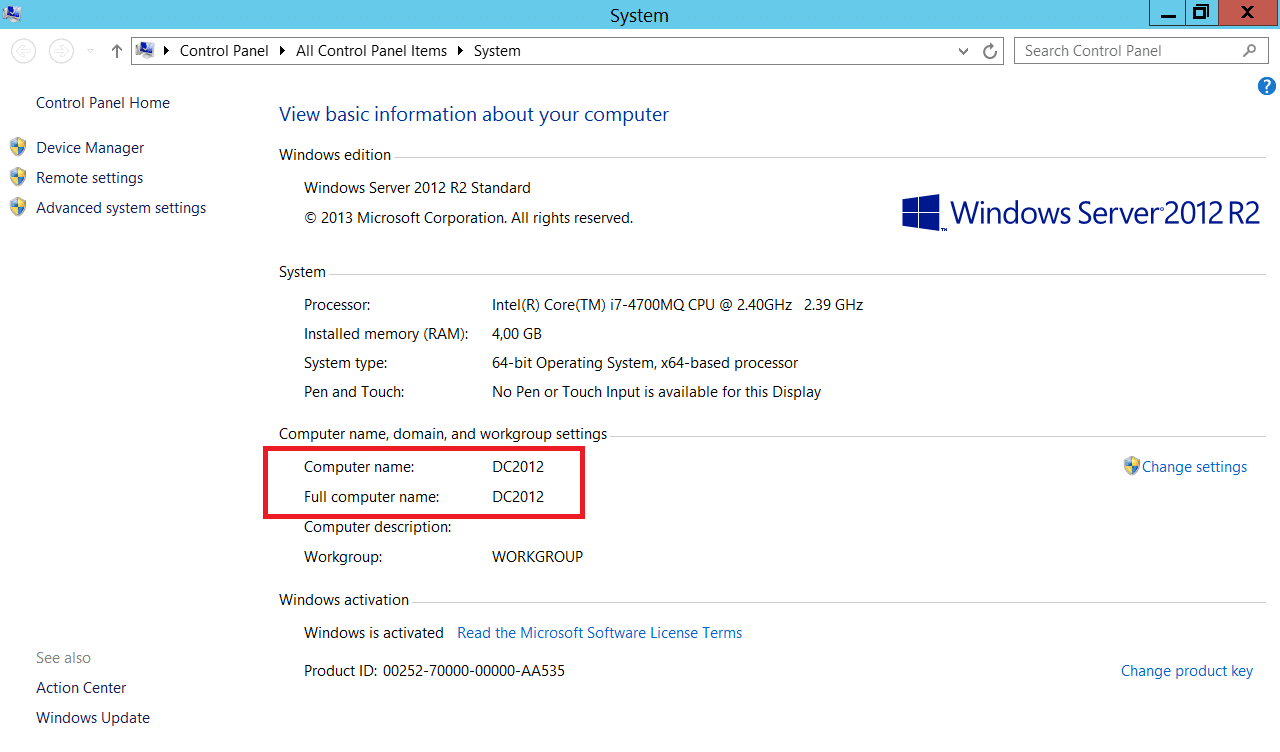Click the Windows Server 2012 R2 logo
Viewport: 1280px width, 752px height.
click(1080, 212)
